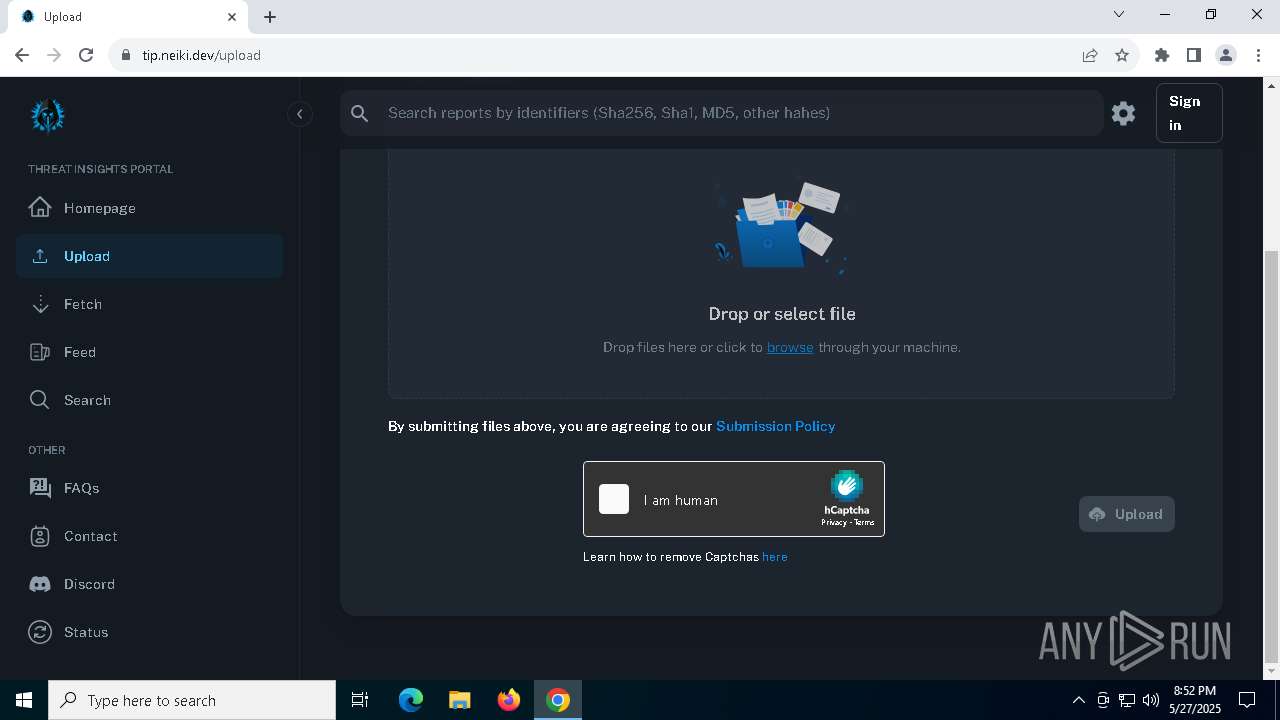
Task: Open tab search dropdown
Action: (x=1119, y=15)
